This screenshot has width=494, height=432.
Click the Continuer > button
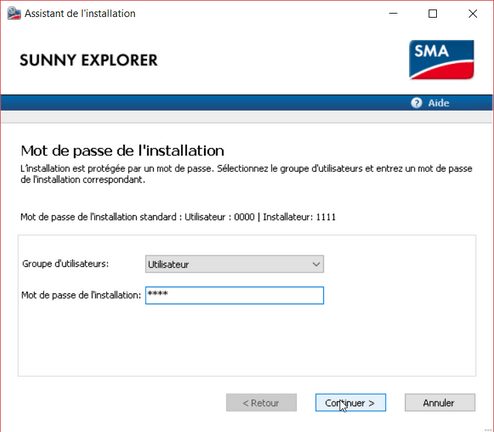pyautogui.click(x=350, y=403)
